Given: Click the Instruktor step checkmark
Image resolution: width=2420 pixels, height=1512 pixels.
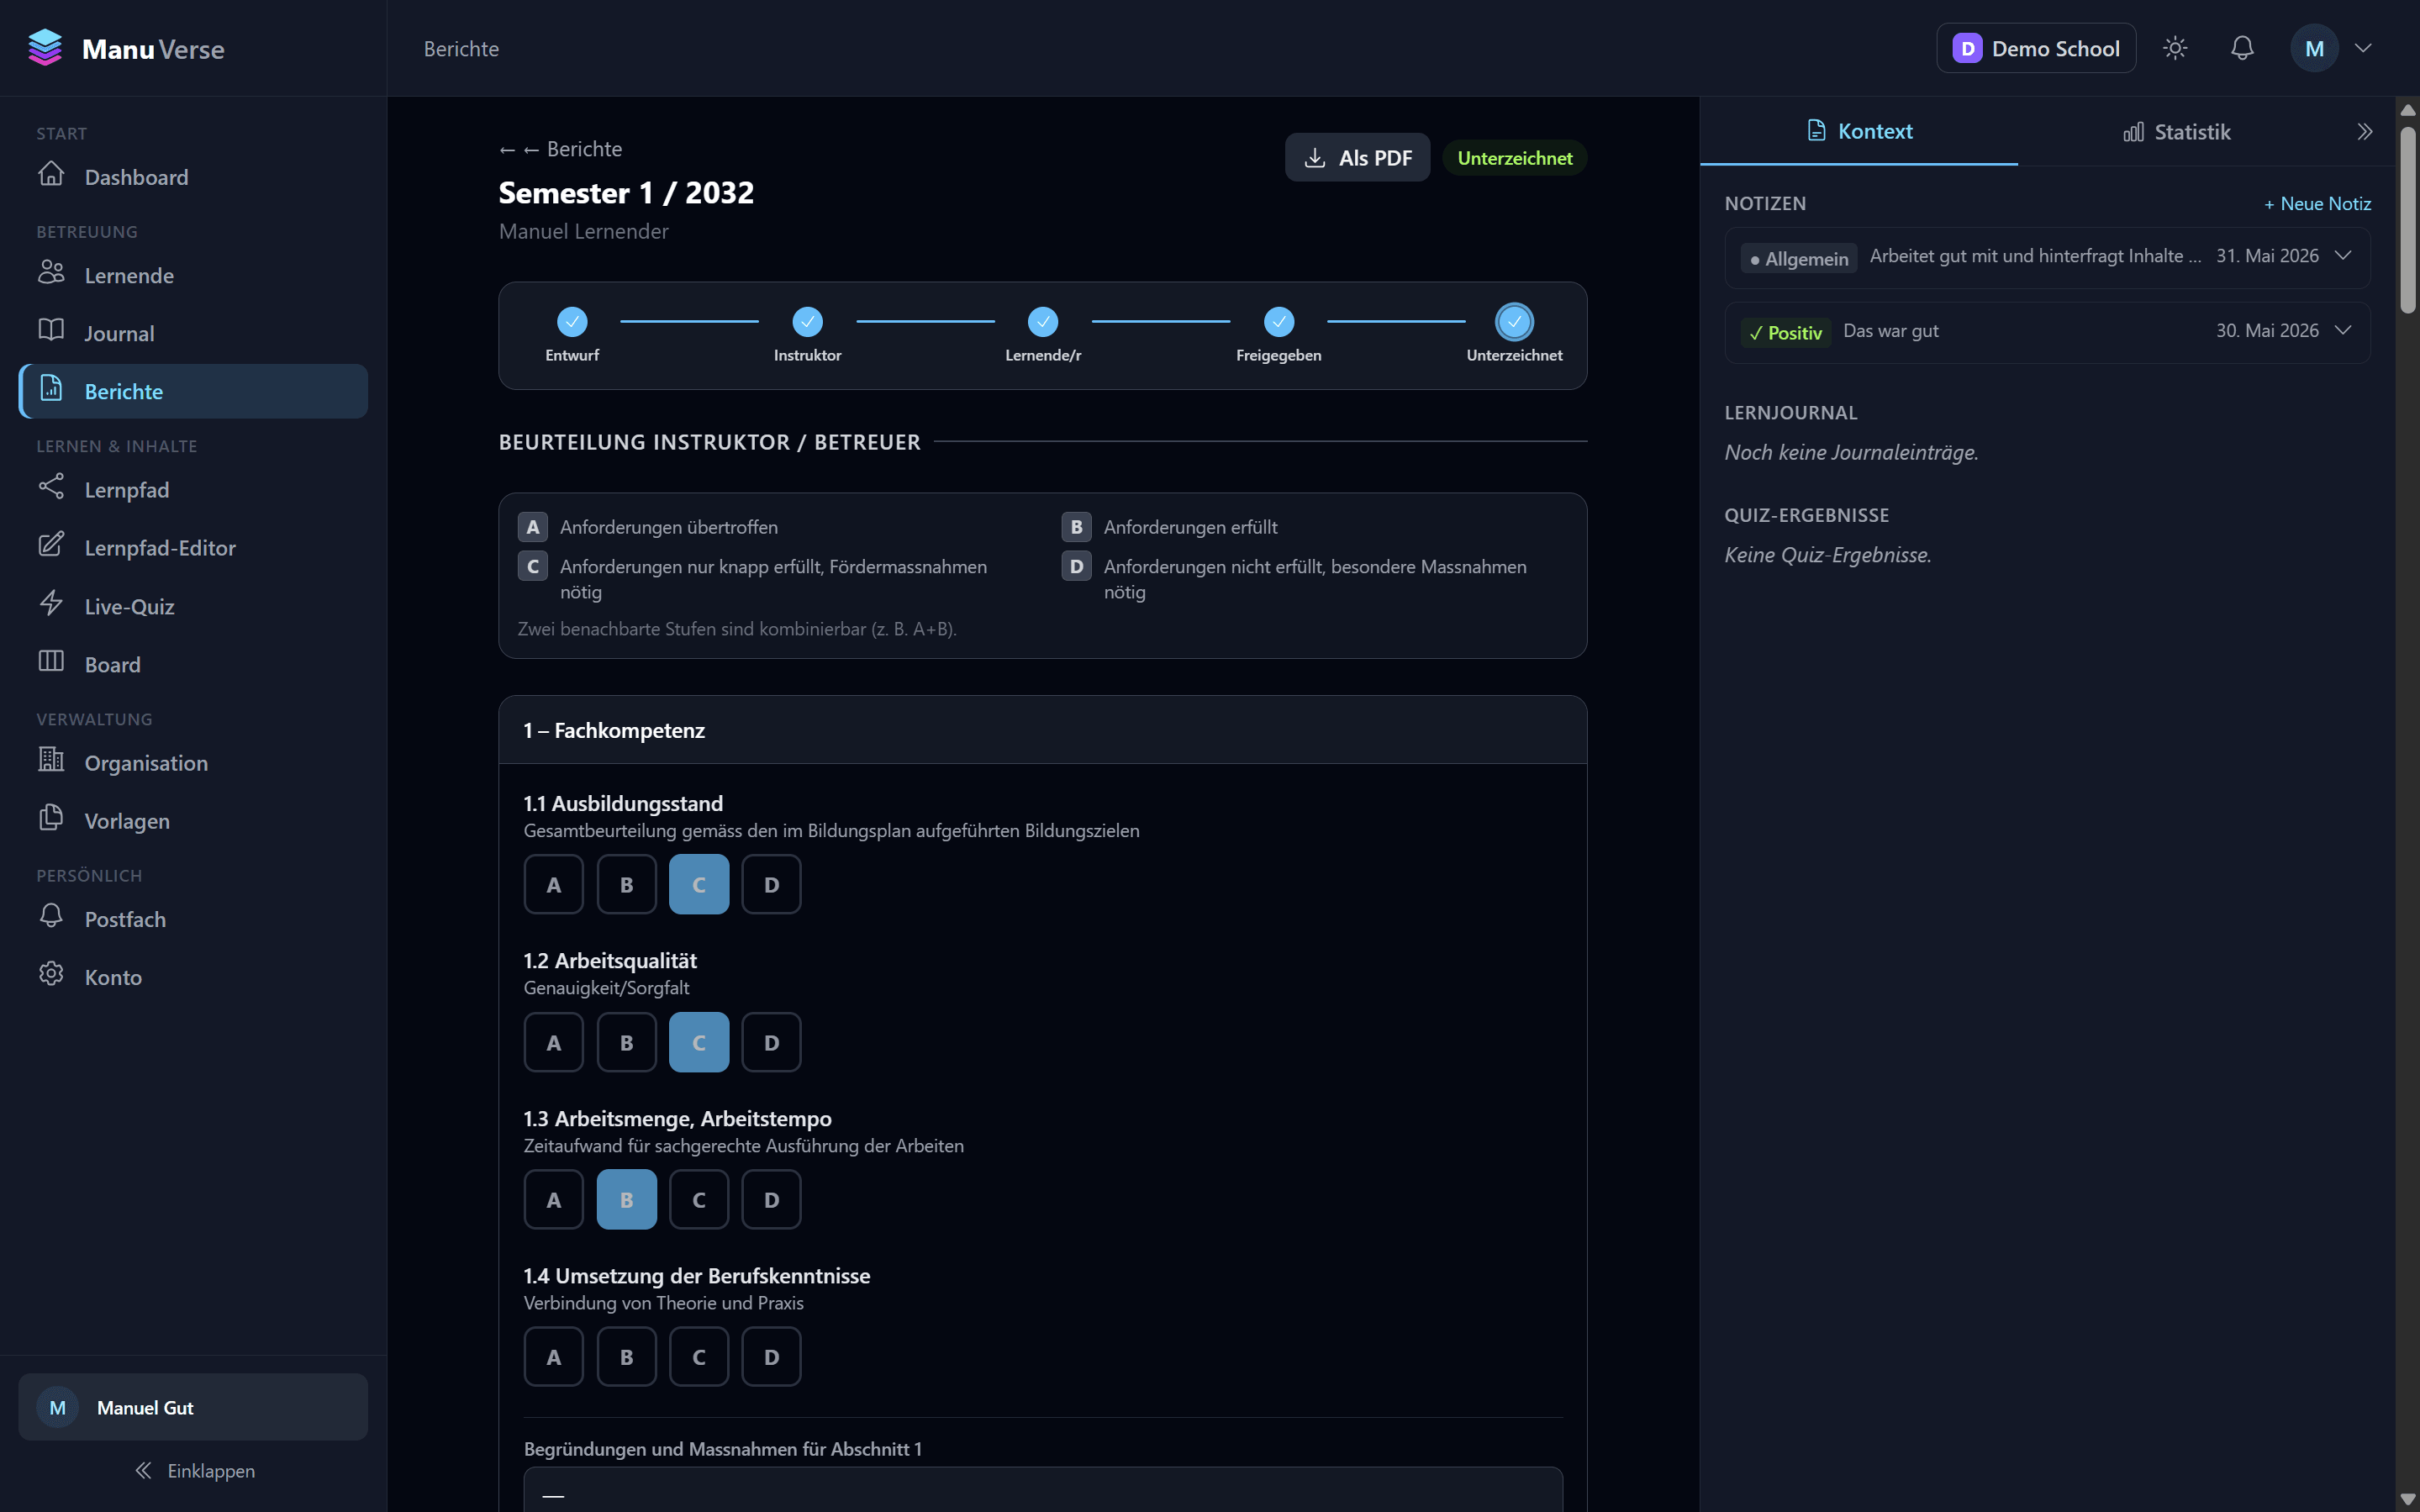Looking at the screenshot, I should pyautogui.click(x=808, y=322).
